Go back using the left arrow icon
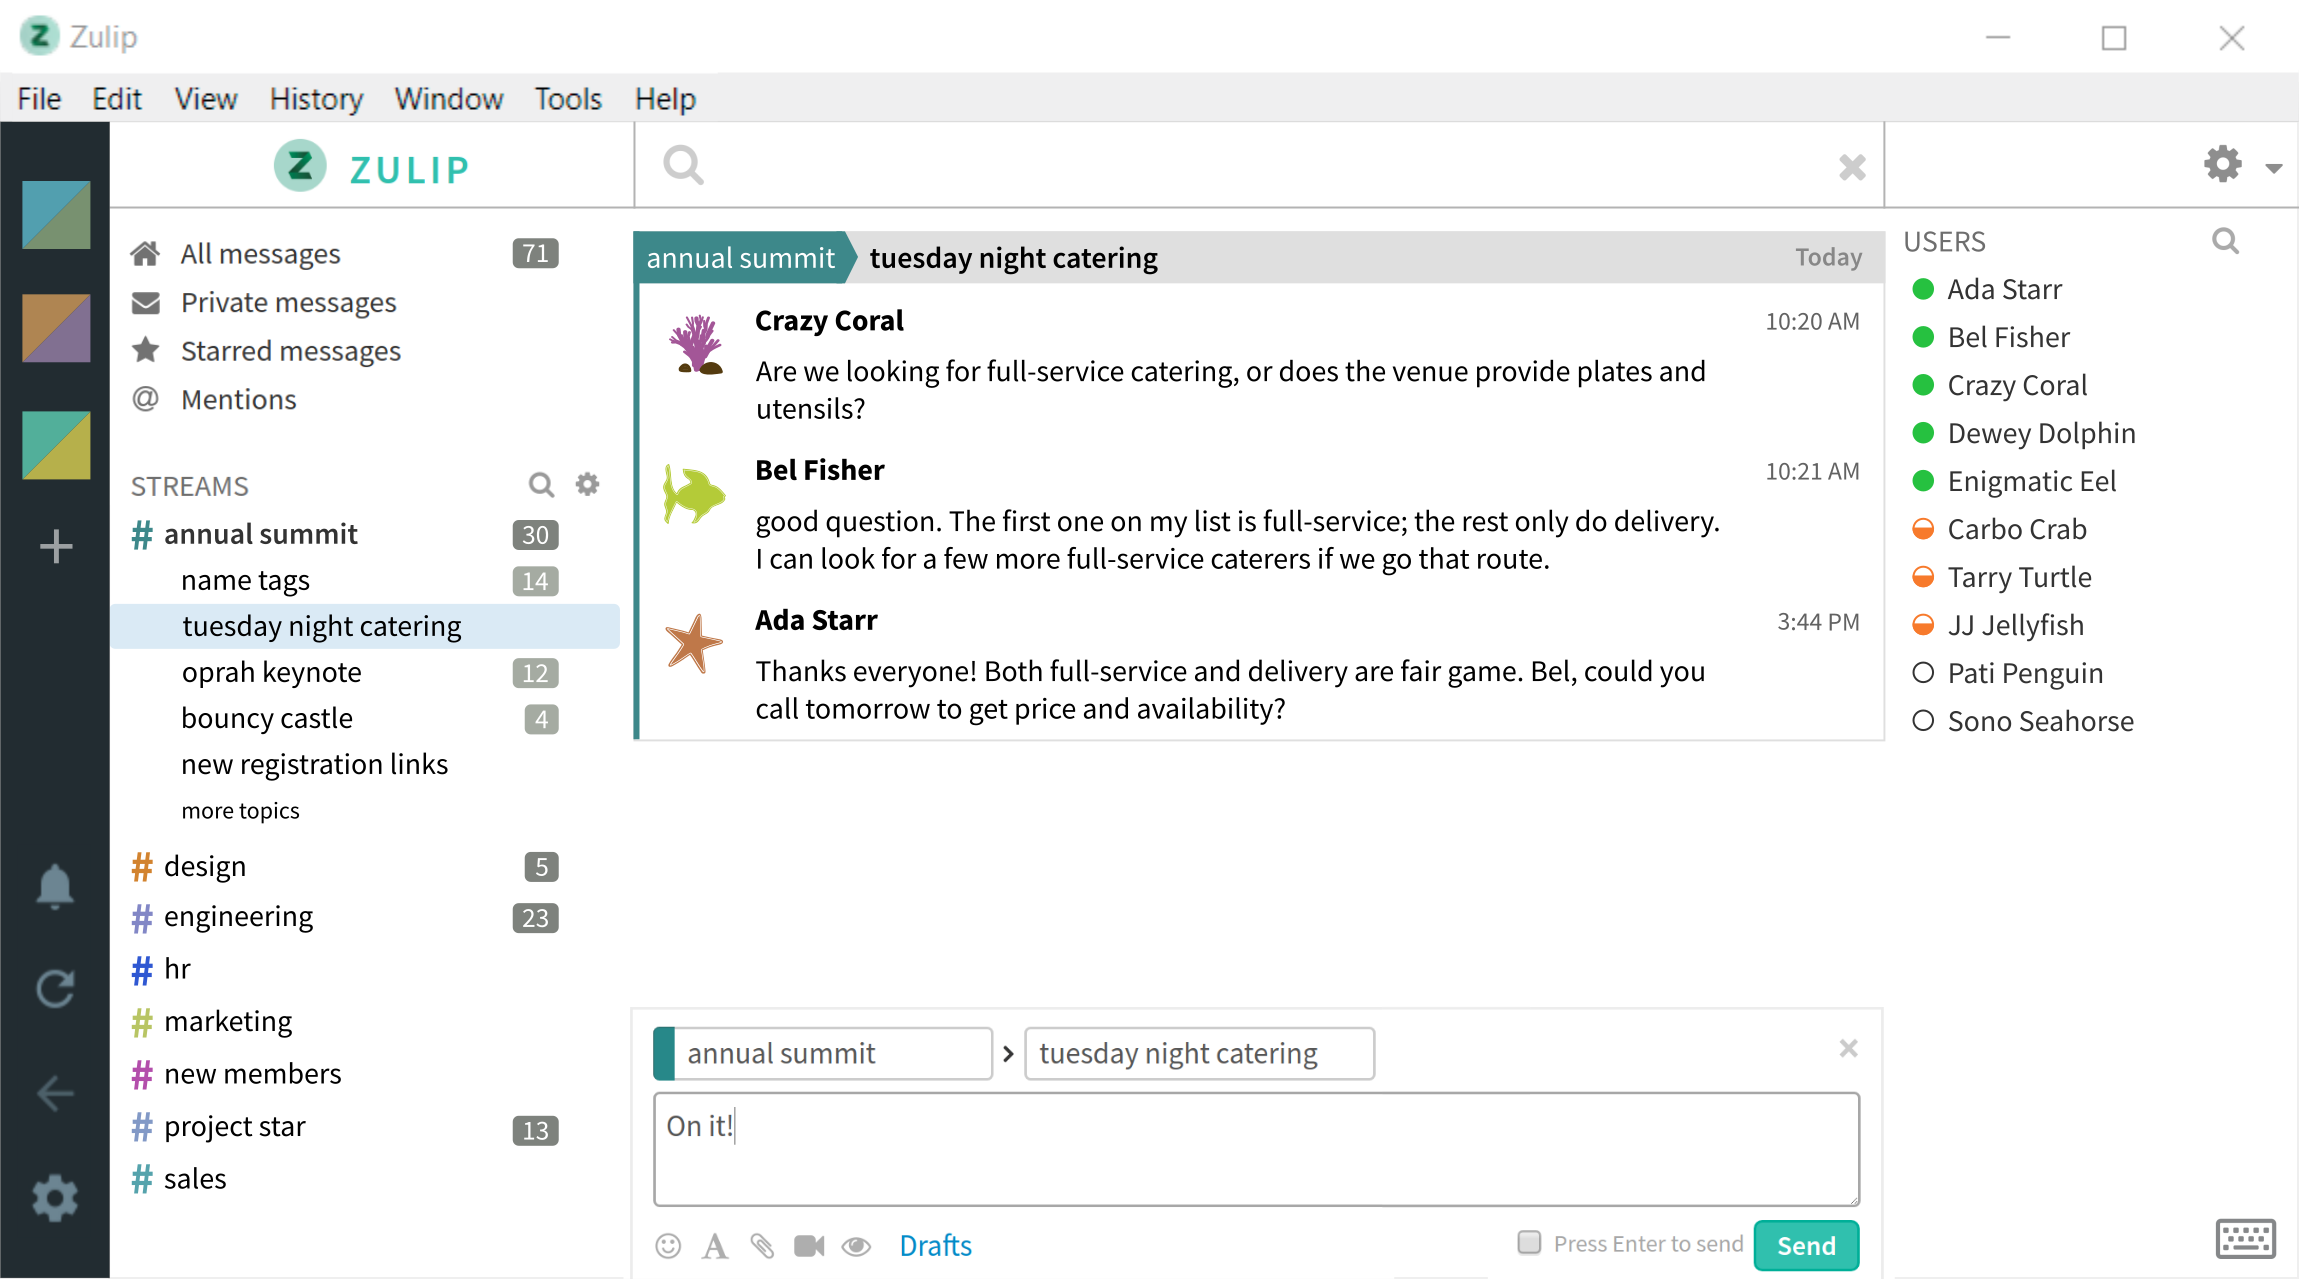The width and height of the screenshot is (2299, 1279). coord(55,1093)
